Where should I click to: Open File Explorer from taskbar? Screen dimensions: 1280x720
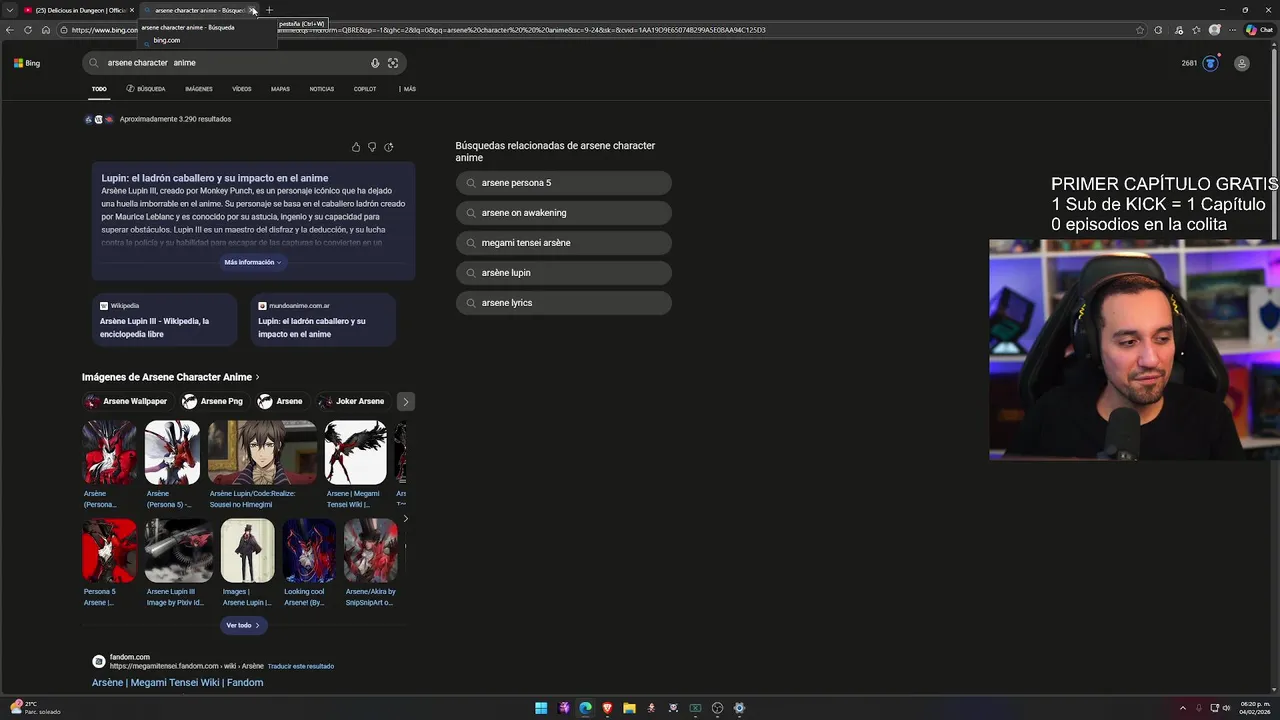click(x=629, y=708)
